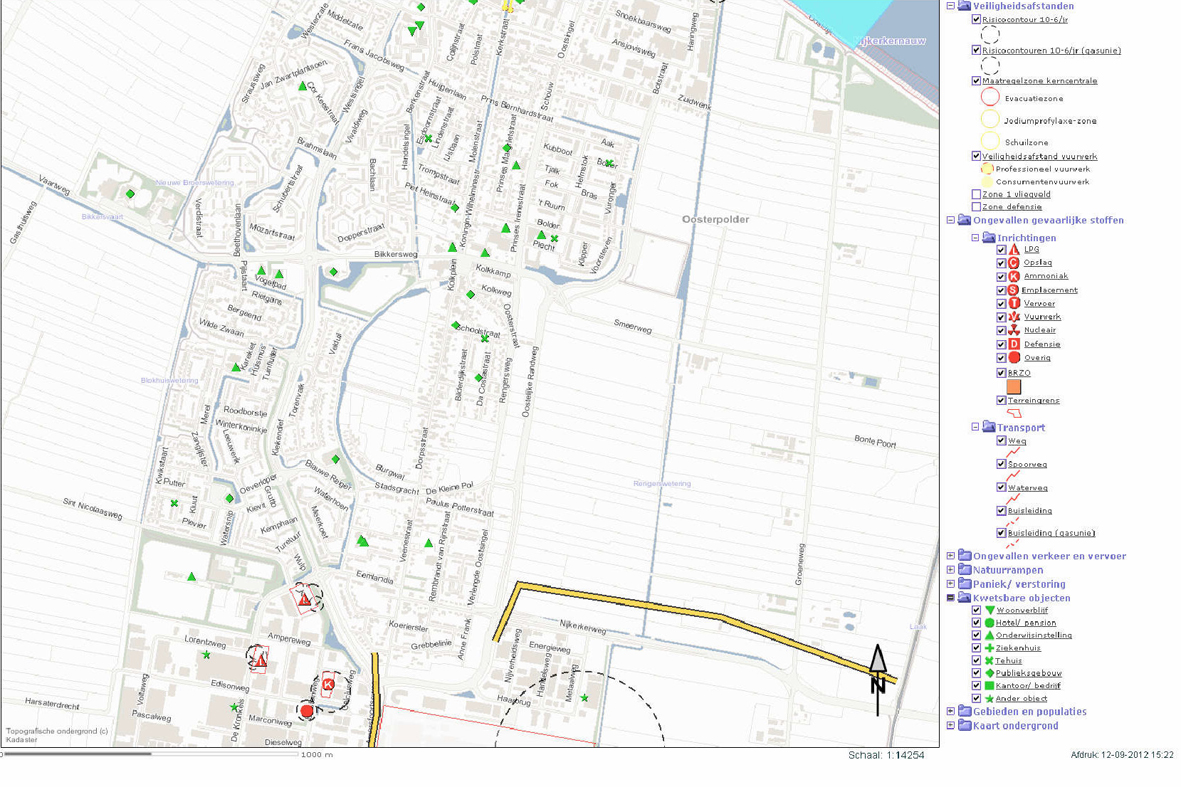Expand the Natuurrampen layer group
1181x787 pixels.
951,570
